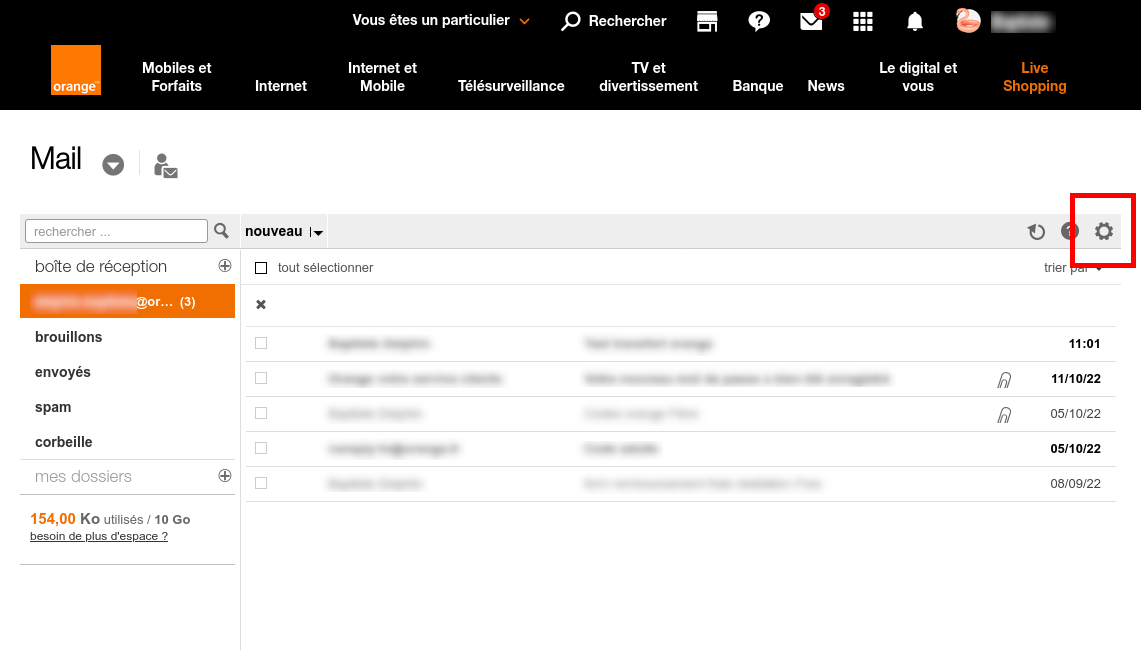The image size is (1141, 650).
Task: Open the message received at 11:01
Action: [x=680, y=344]
